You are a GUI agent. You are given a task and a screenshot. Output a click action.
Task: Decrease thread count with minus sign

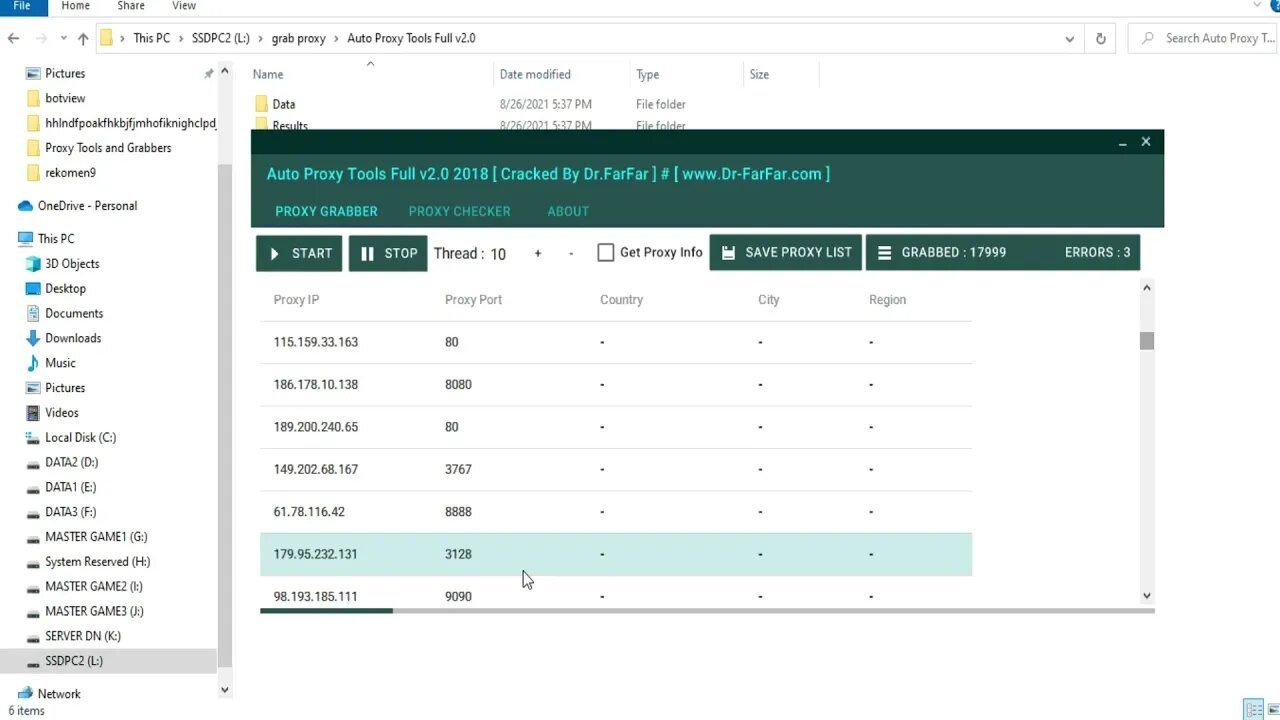pyautogui.click(x=571, y=254)
